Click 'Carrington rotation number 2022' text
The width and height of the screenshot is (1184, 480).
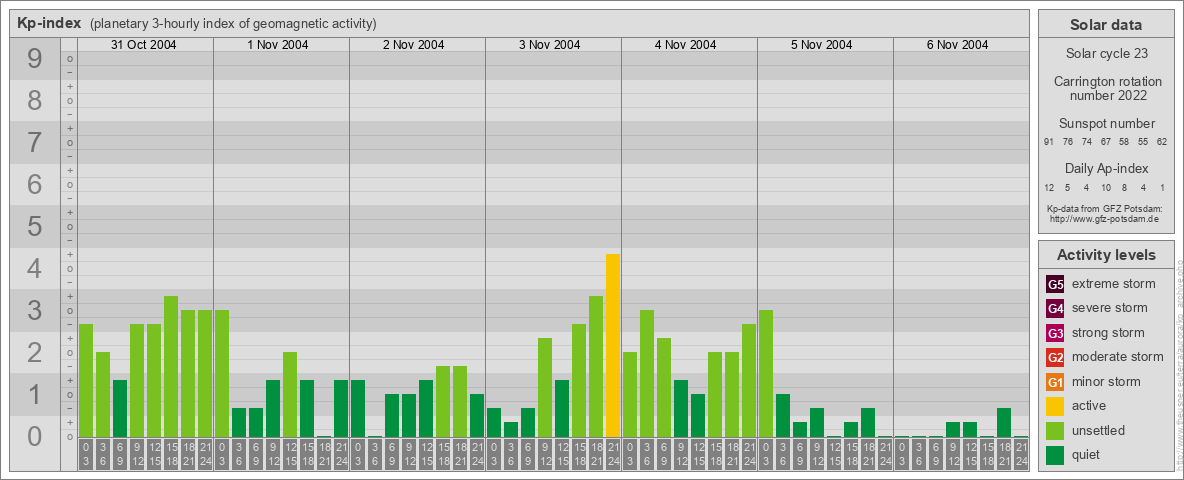1108,88
